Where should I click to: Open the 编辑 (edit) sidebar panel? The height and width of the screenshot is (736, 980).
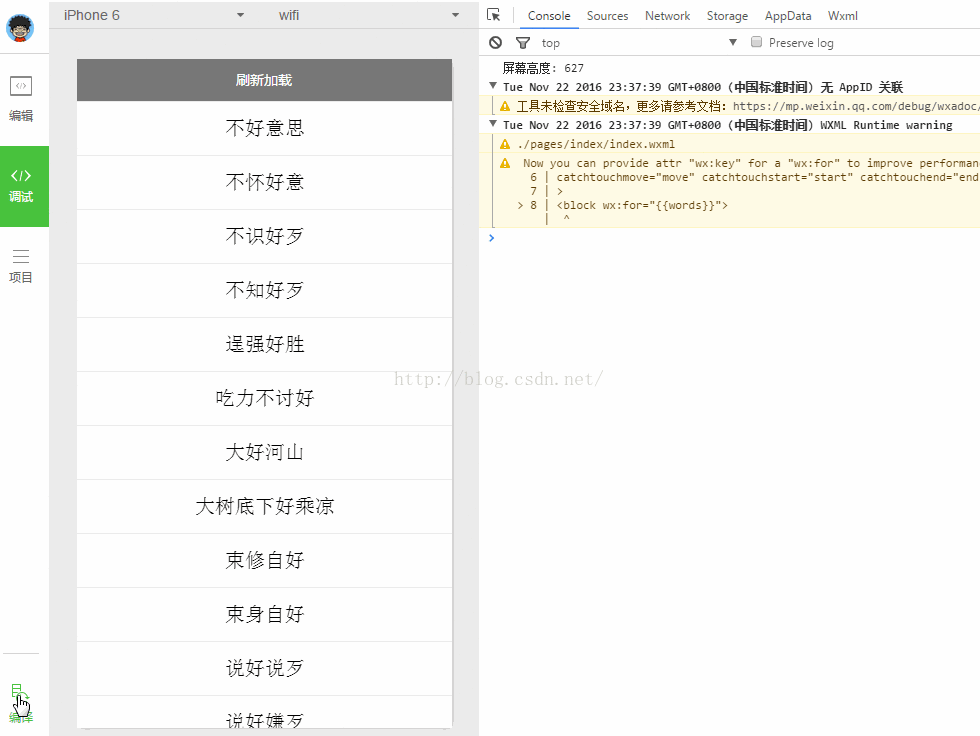(x=21, y=97)
